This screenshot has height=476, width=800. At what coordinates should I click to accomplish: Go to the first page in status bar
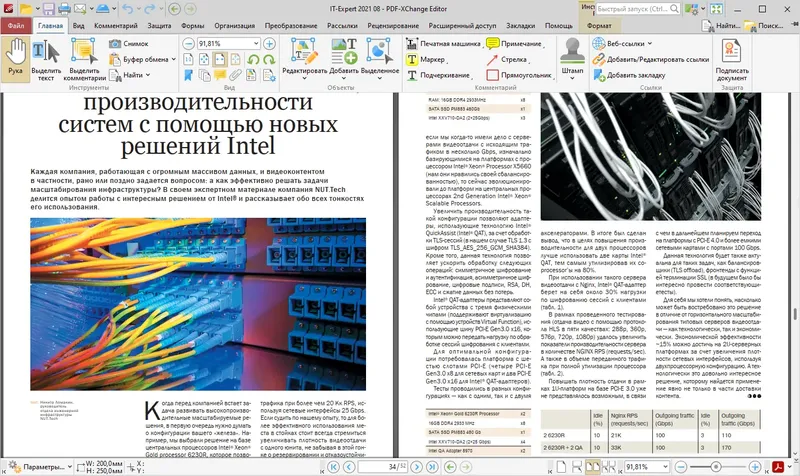(333, 467)
